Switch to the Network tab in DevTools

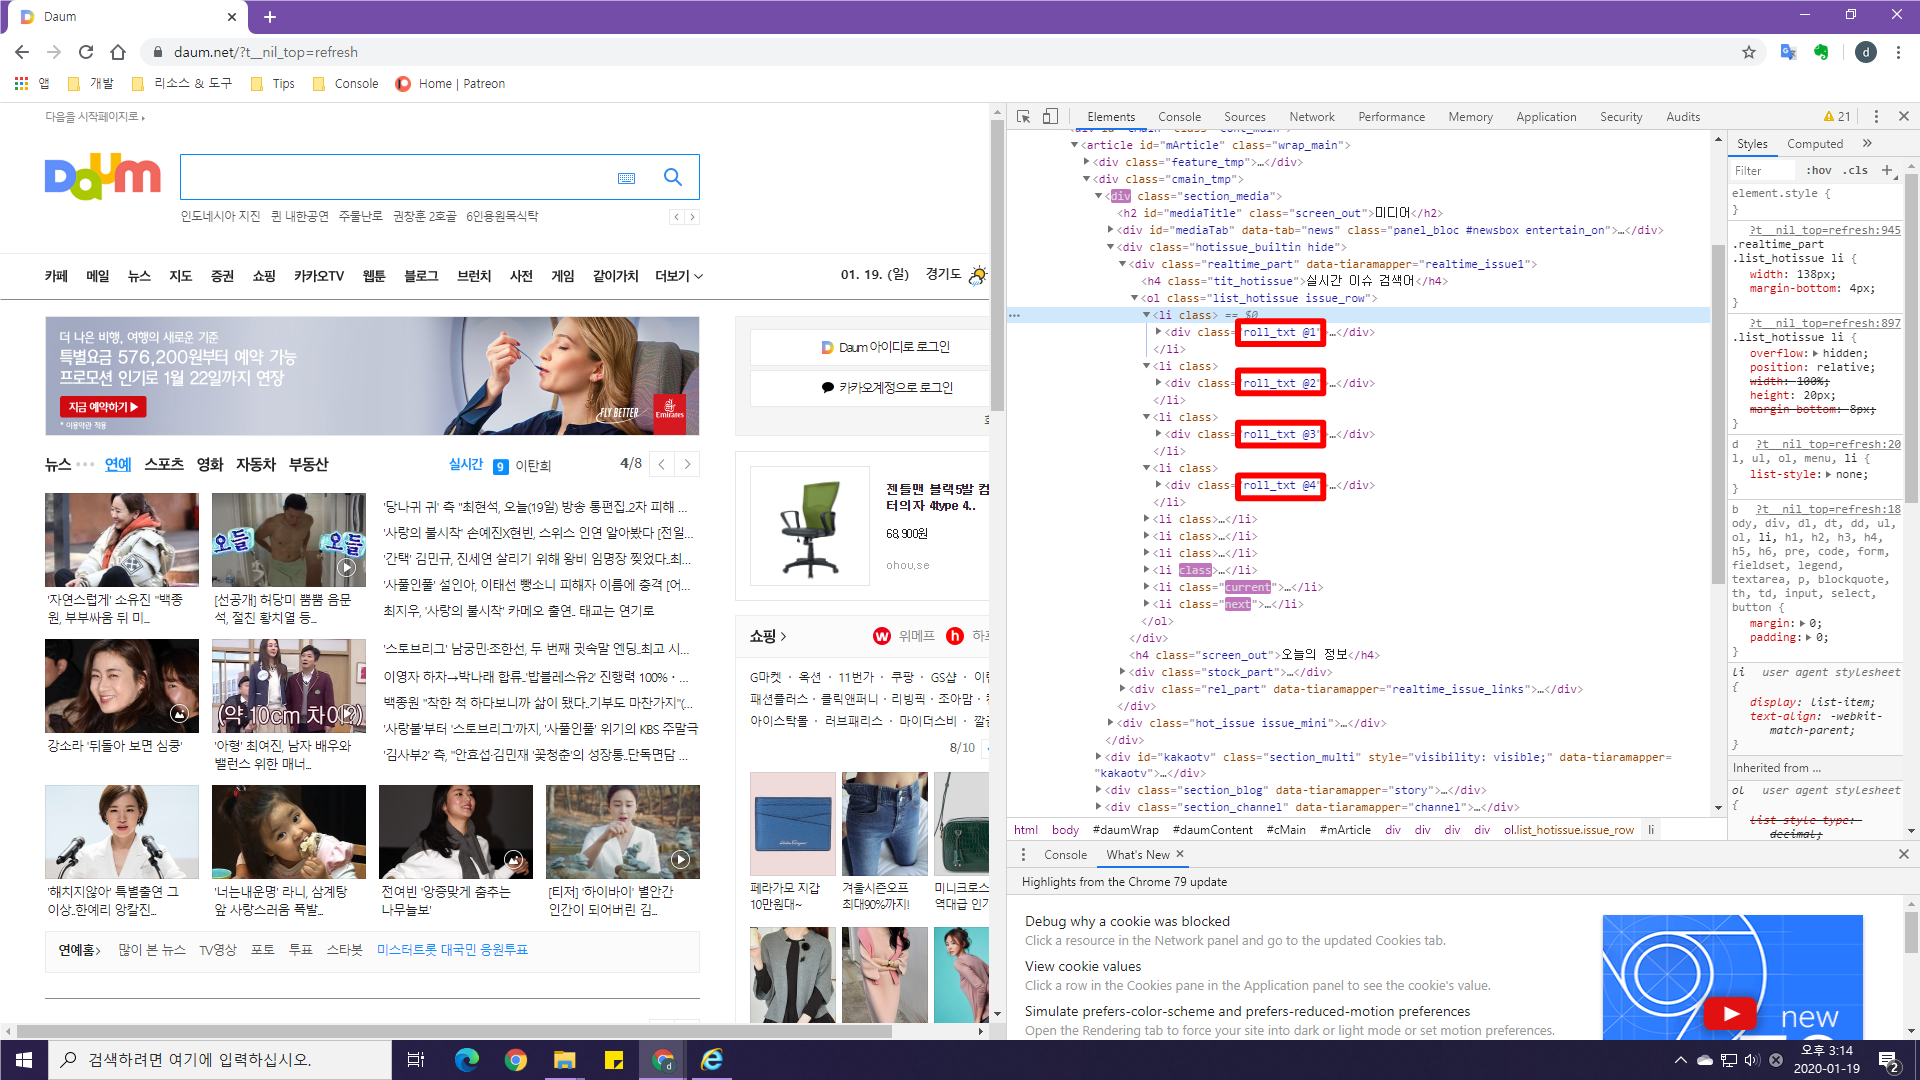click(1311, 117)
